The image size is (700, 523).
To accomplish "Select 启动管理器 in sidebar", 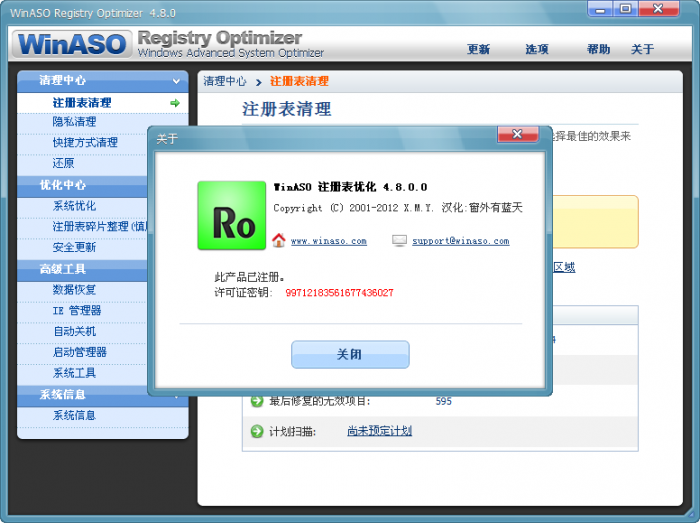I will pos(82,352).
